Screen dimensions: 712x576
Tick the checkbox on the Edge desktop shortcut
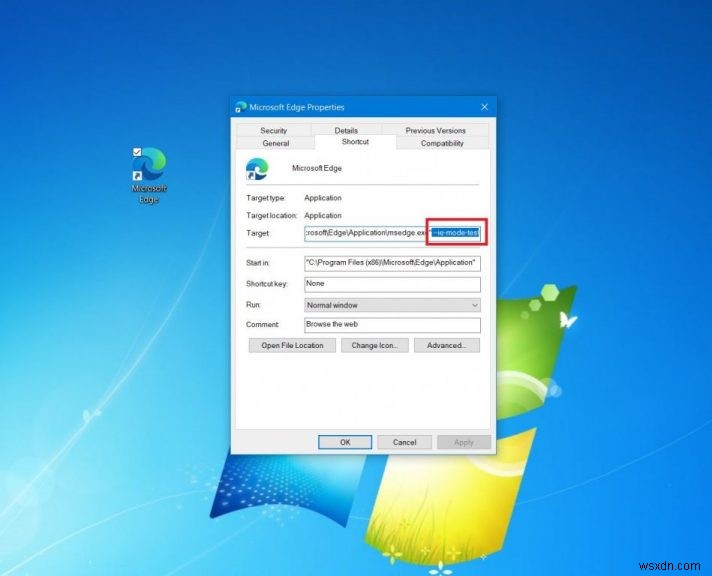137,152
